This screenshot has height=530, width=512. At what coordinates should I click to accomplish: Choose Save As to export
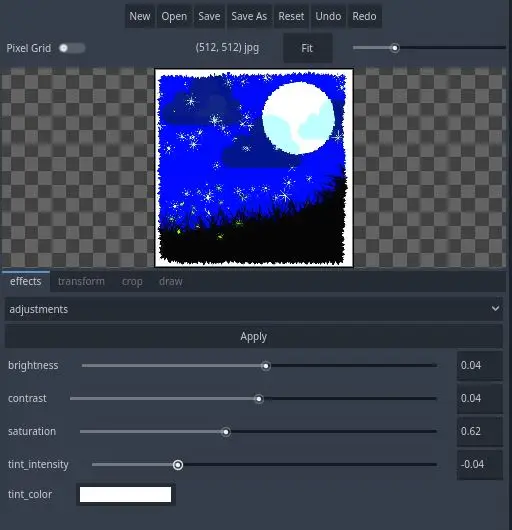click(x=249, y=16)
